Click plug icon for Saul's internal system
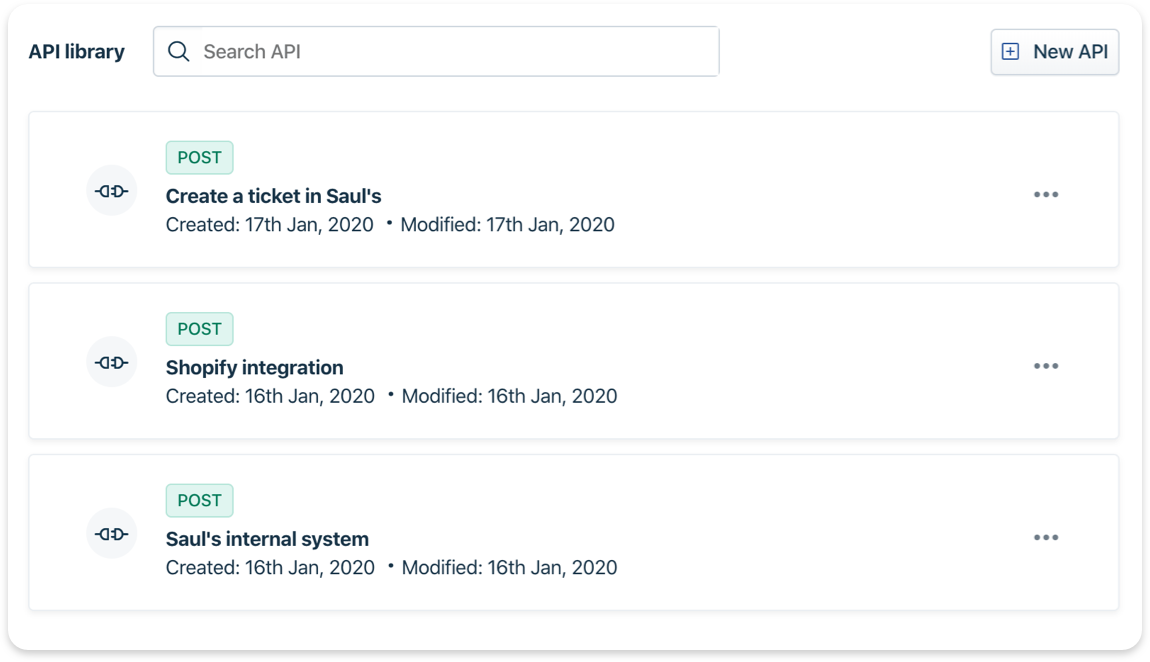The height and width of the screenshot is (662, 1150). (111, 534)
